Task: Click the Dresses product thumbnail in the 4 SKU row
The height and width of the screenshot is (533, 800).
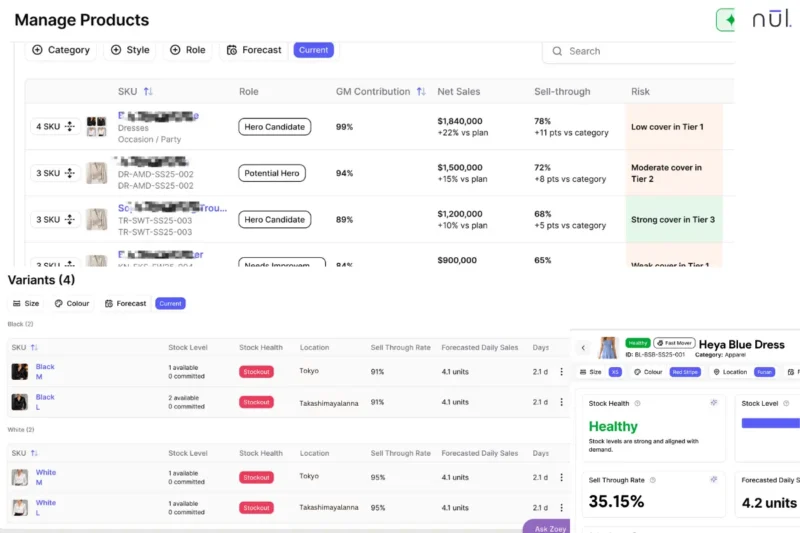Action: [96, 126]
